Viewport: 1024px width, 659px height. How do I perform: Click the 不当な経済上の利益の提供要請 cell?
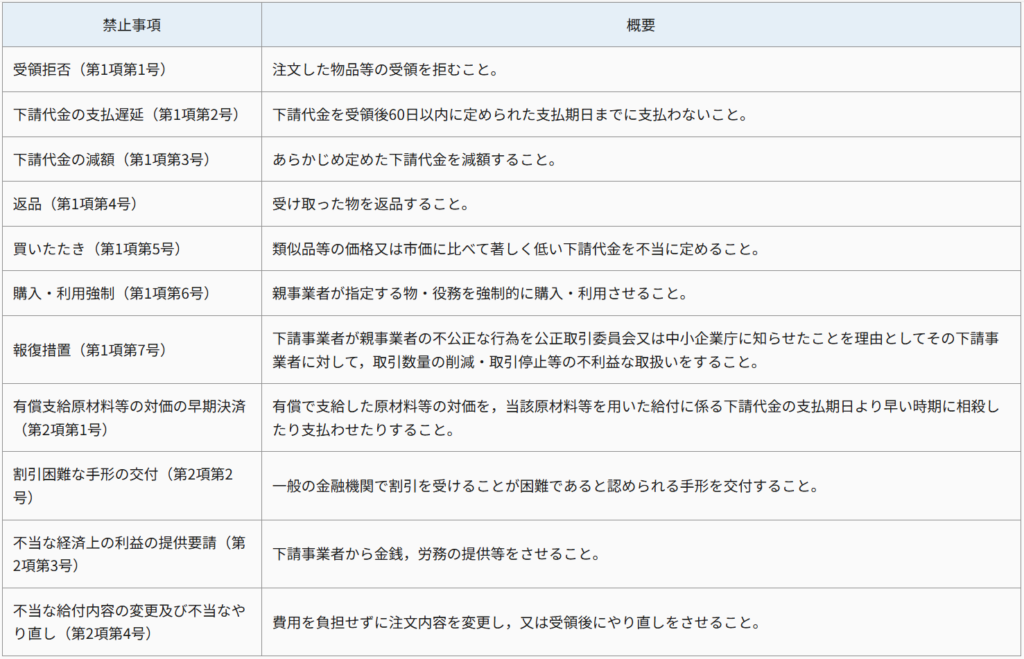(129, 552)
